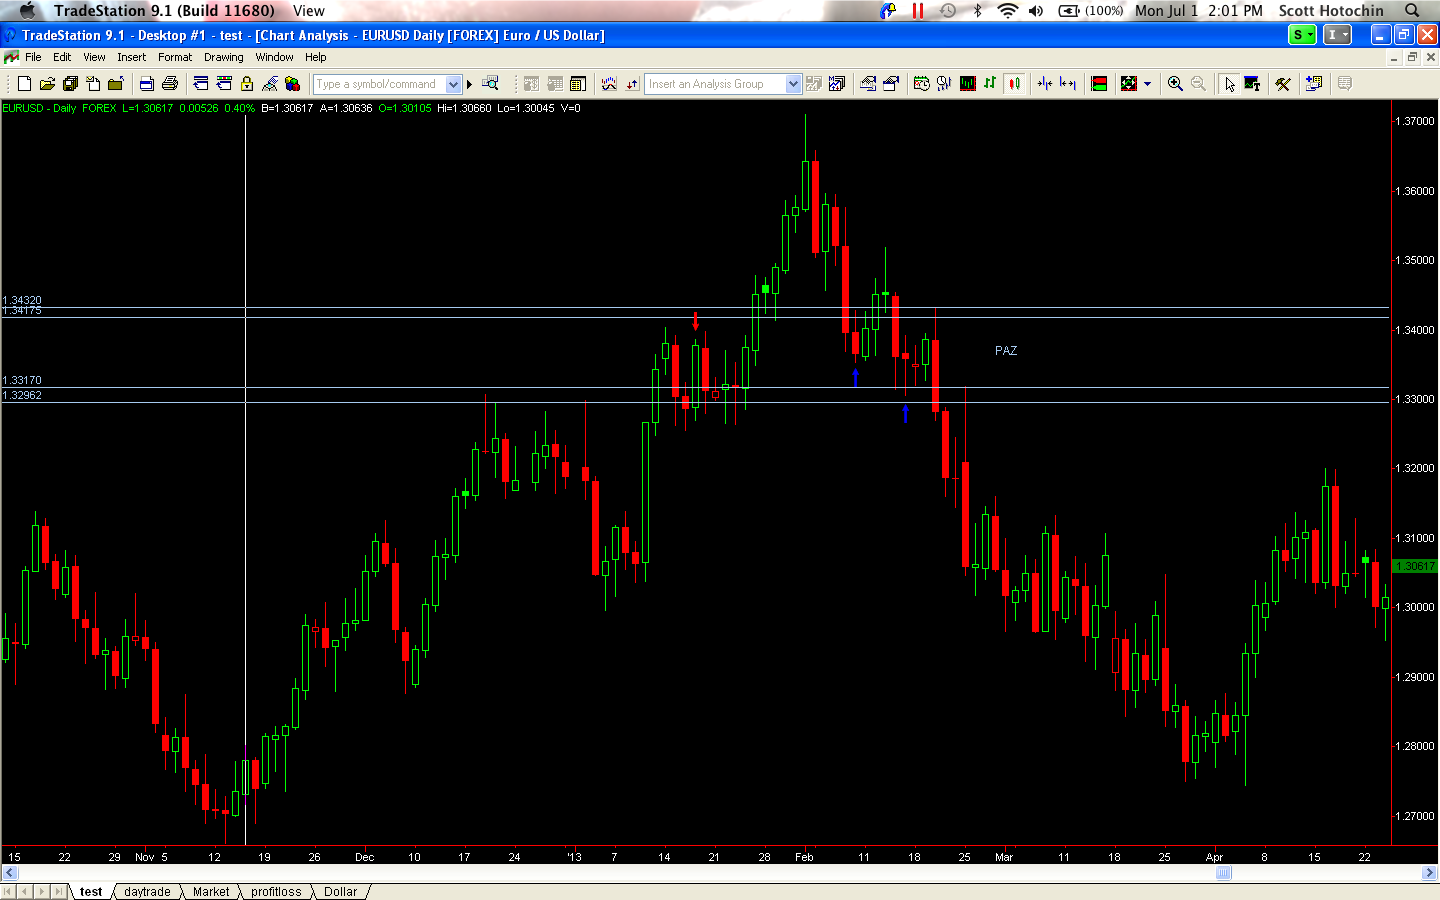The width and height of the screenshot is (1440, 900).
Task: Click the zoom in magnifier icon
Action: (1175, 84)
